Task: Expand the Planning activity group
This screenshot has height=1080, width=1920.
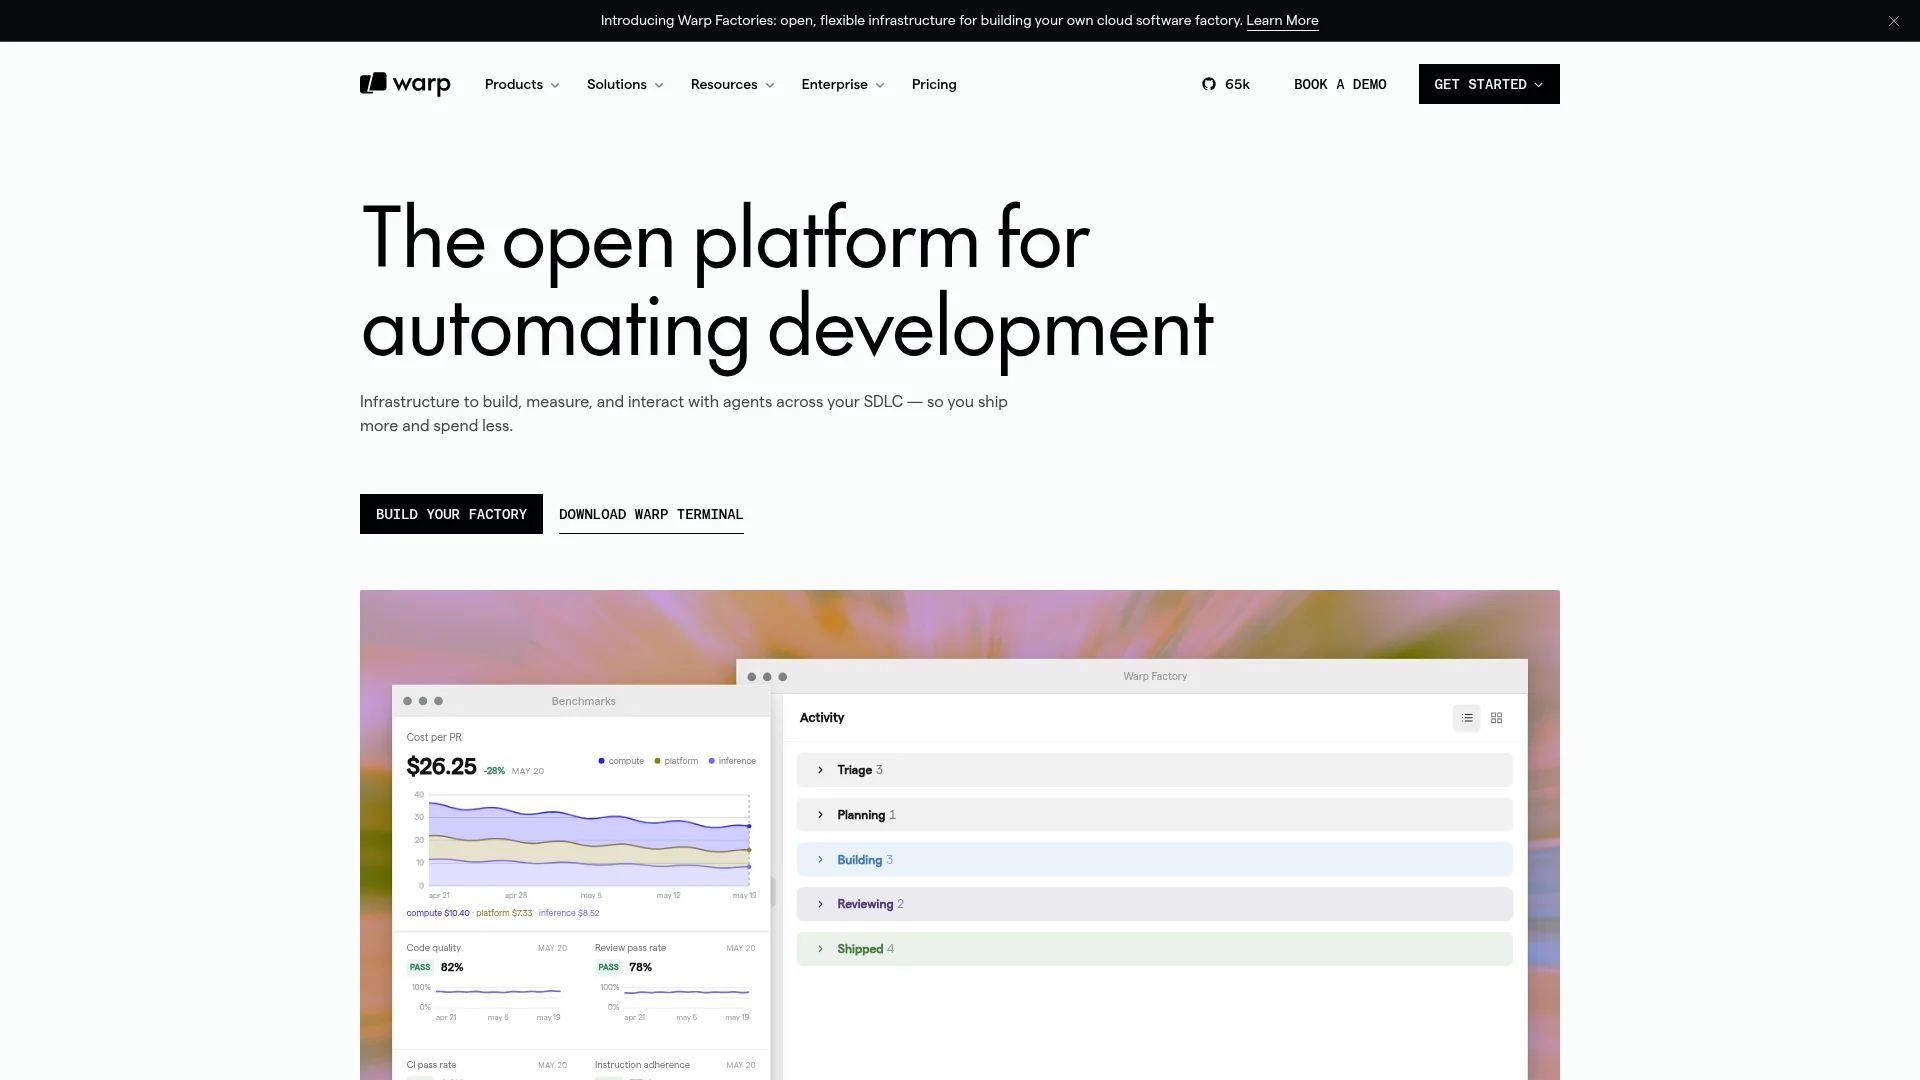Action: pyautogui.click(x=1154, y=815)
